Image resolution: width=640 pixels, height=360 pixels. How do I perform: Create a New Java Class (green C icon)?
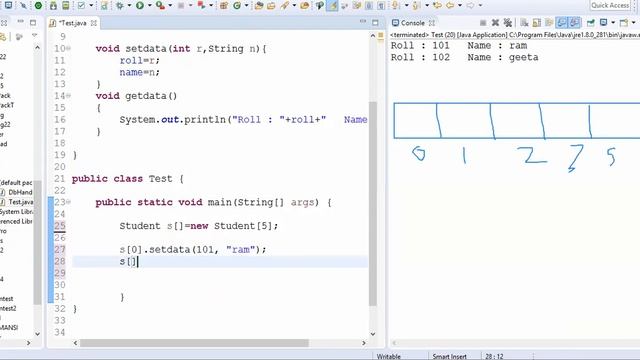point(237,5)
